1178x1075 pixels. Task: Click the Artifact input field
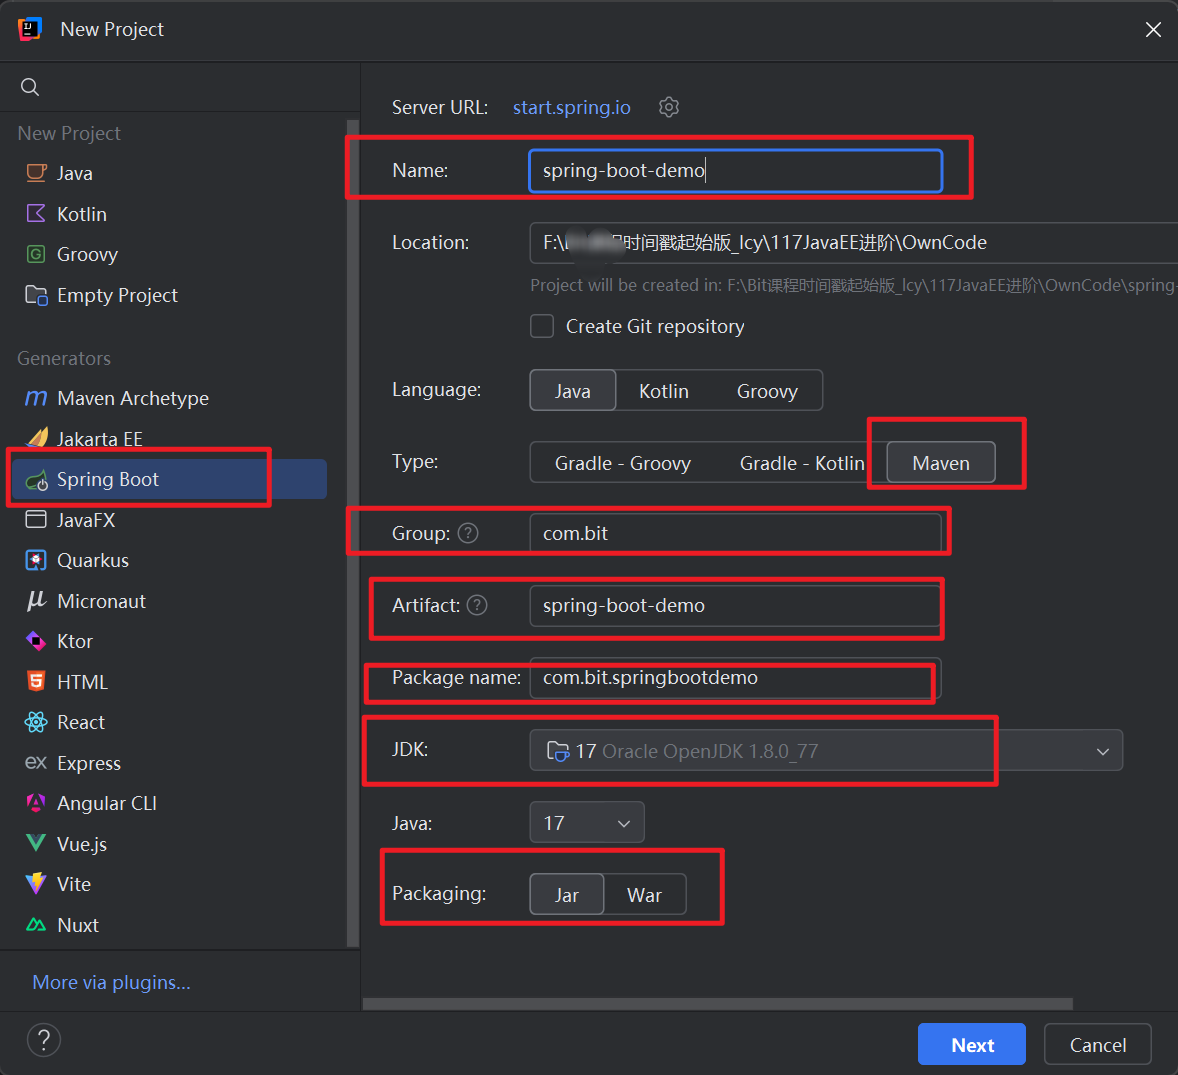(x=735, y=605)
